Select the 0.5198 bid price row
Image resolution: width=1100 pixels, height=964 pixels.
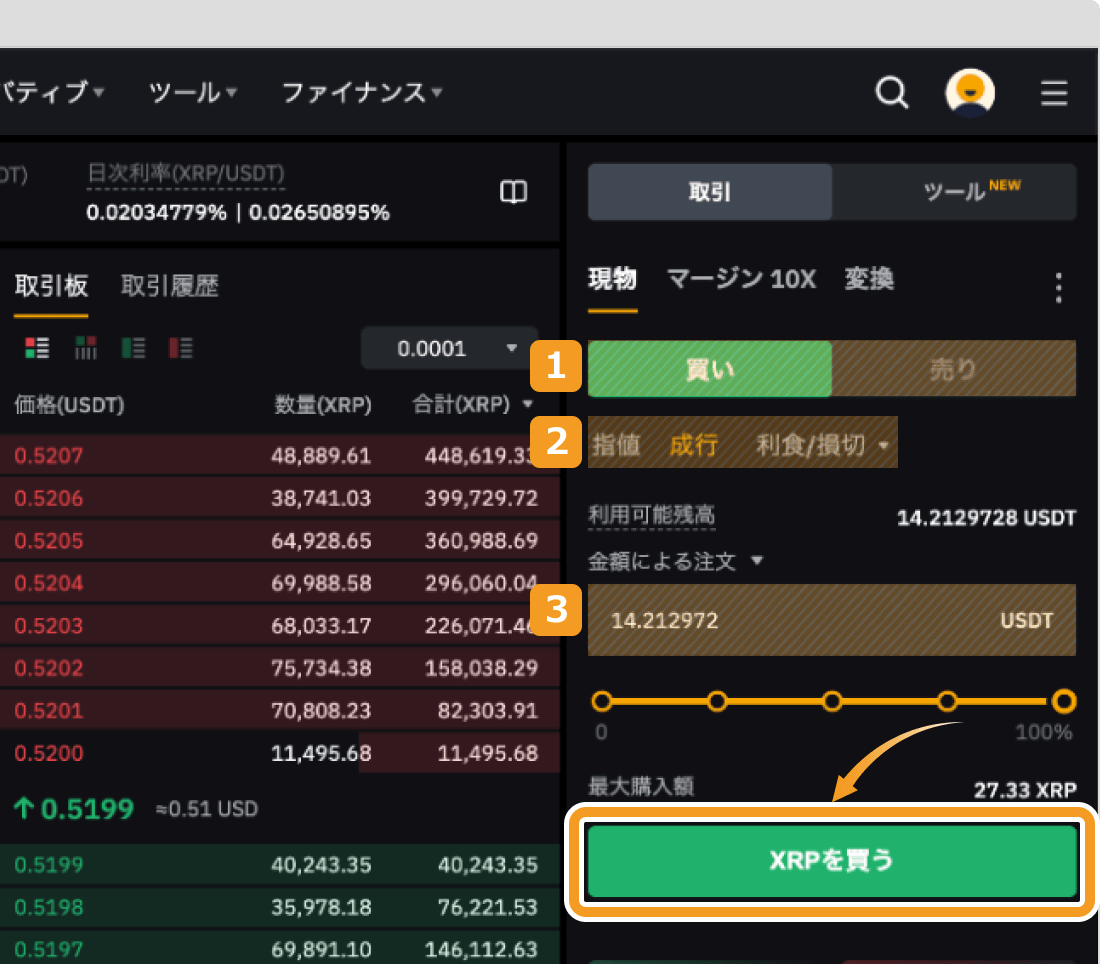point(279,907)
